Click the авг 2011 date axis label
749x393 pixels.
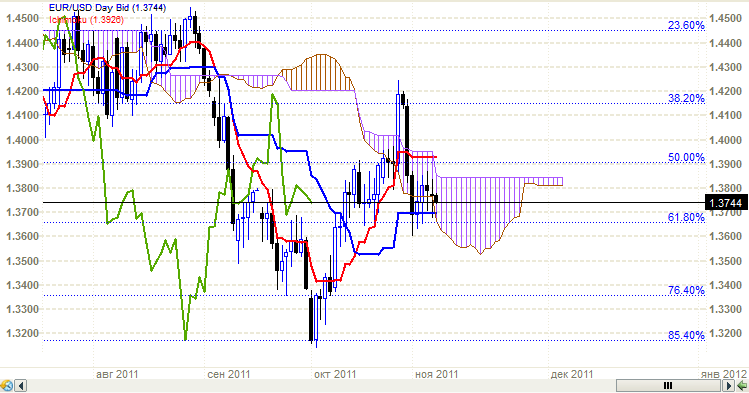117,374
